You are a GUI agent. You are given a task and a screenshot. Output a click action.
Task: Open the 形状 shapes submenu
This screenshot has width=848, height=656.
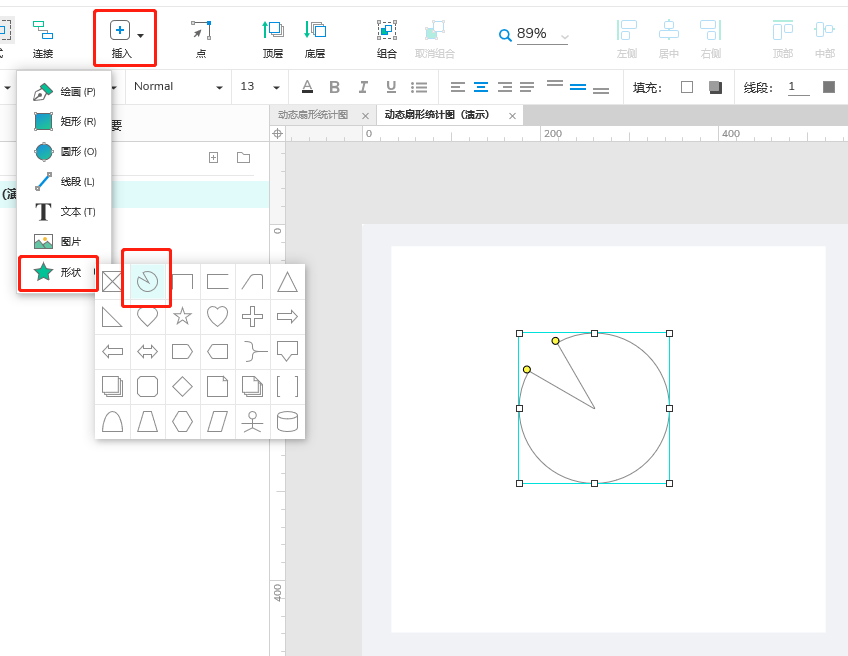pos(58,272)
